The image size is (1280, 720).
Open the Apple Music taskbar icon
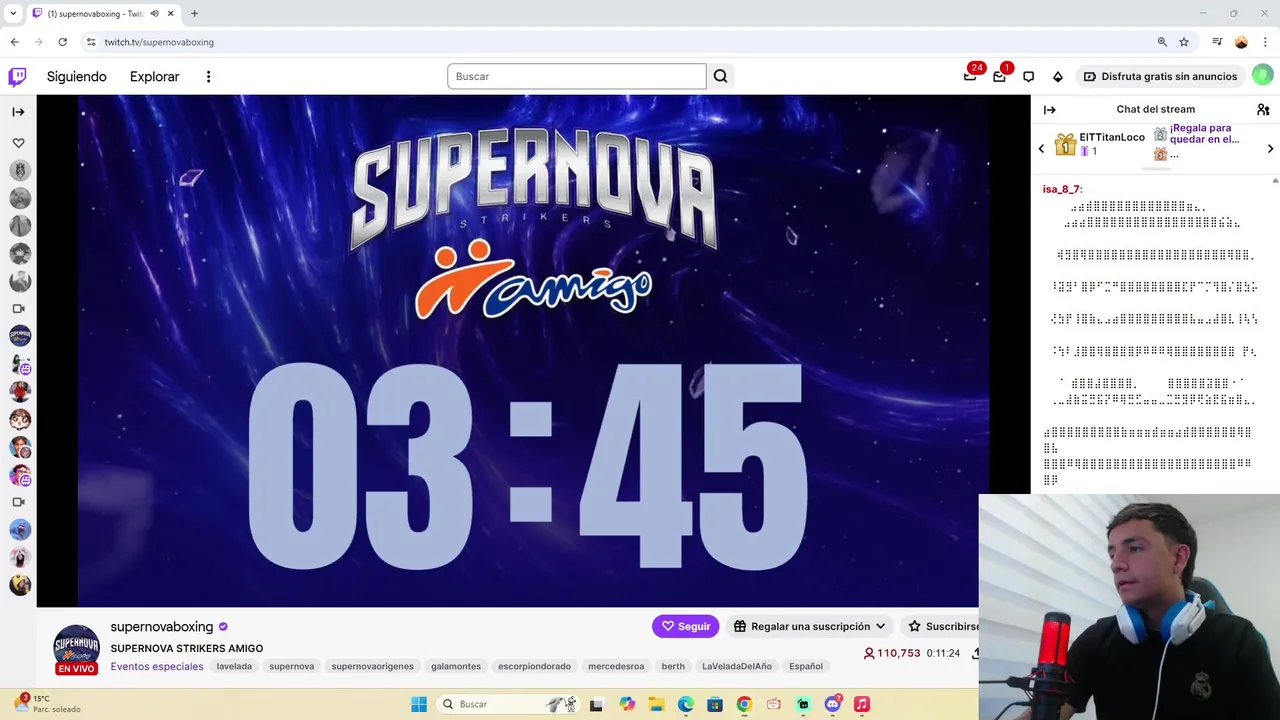861,704
